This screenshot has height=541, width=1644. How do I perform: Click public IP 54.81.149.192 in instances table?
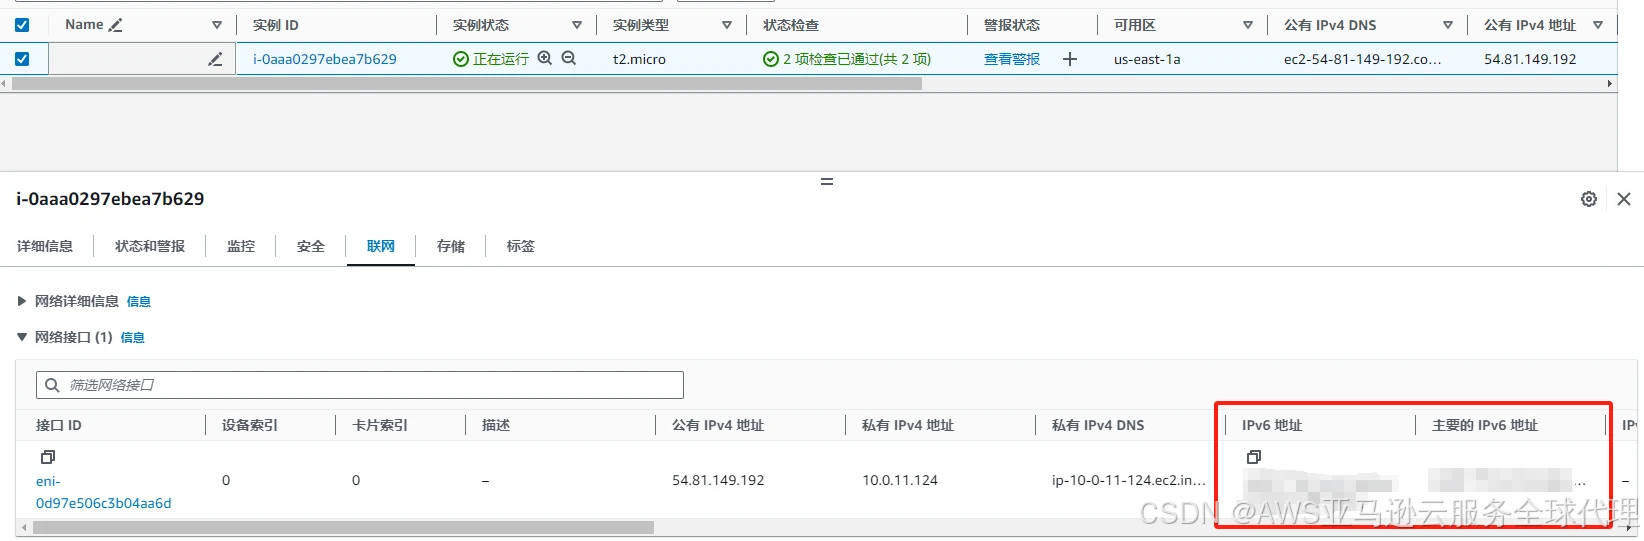1530,59
